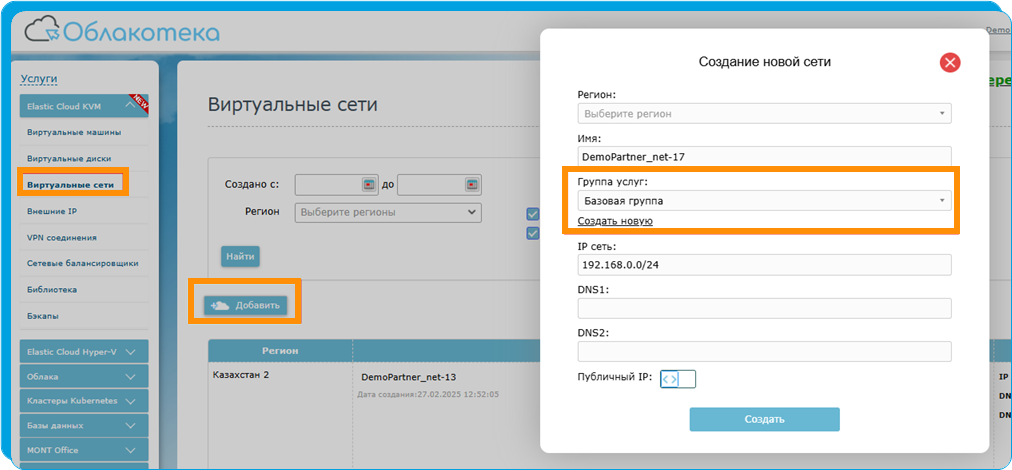Open the Регион dropdown in the dialog

(x=764, y=114)
